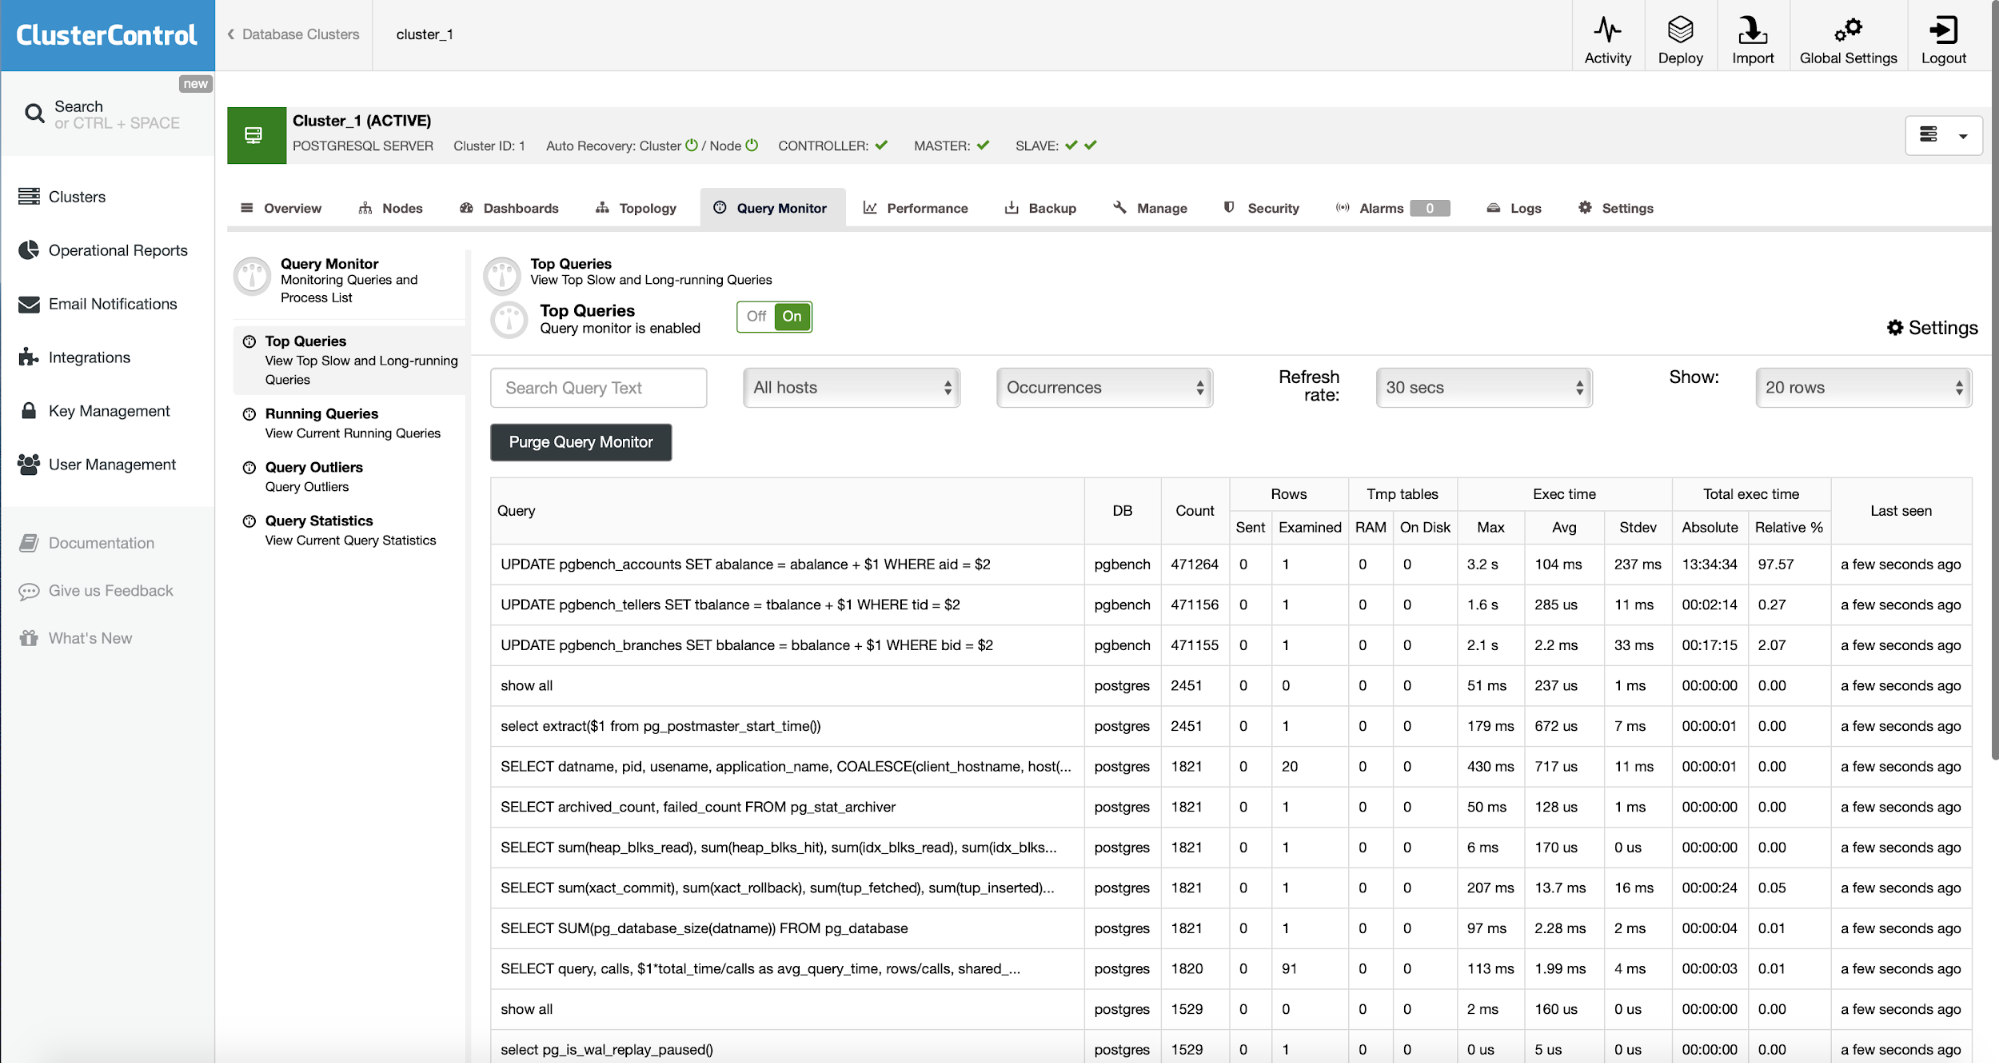Open the Security tab
1999x1064 pixels.
click(1261, 208)
